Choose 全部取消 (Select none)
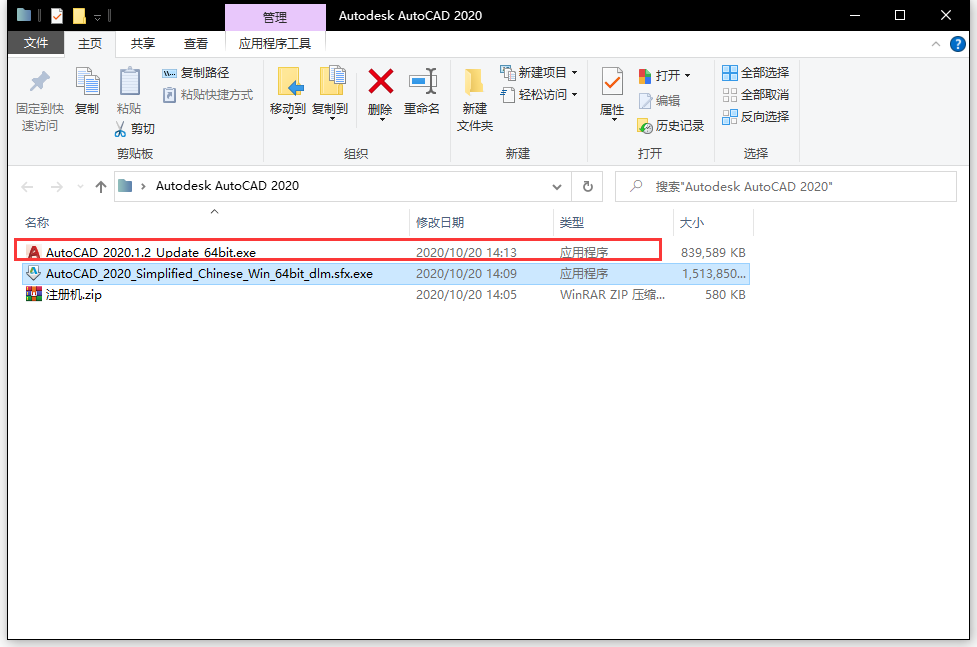 tap(756, 94)
